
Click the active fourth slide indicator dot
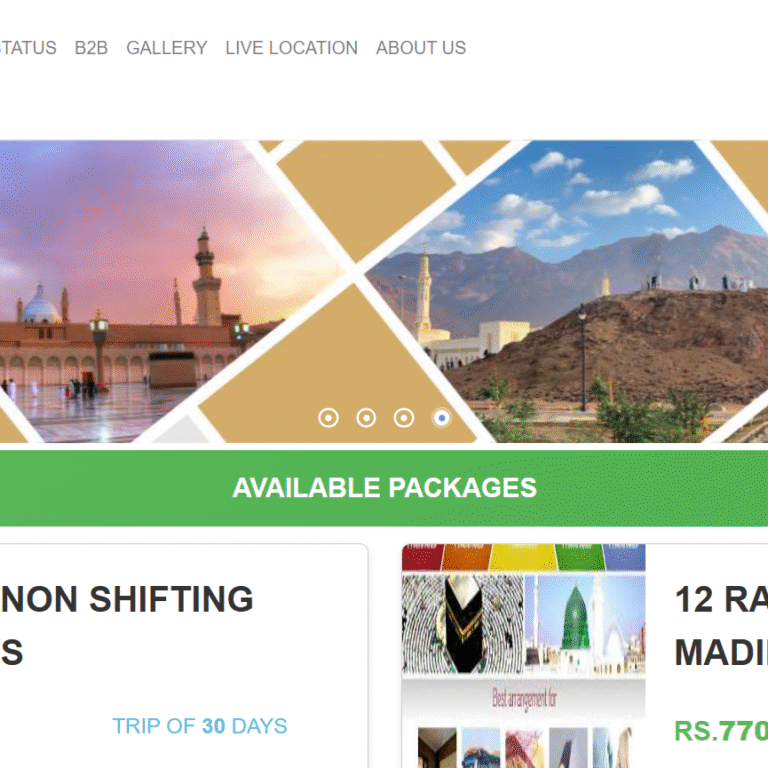(442, 418)
